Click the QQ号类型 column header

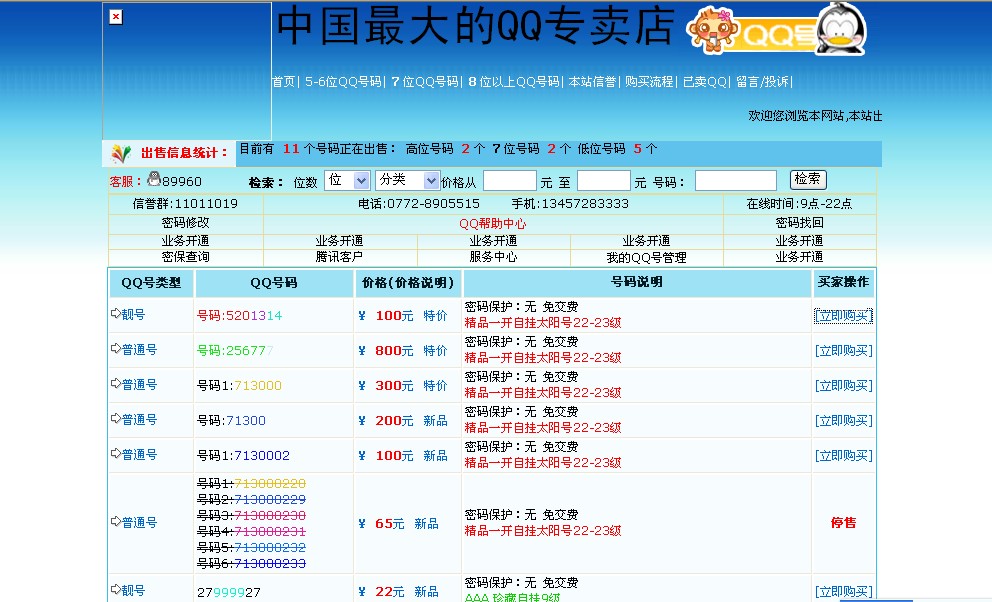151,283
